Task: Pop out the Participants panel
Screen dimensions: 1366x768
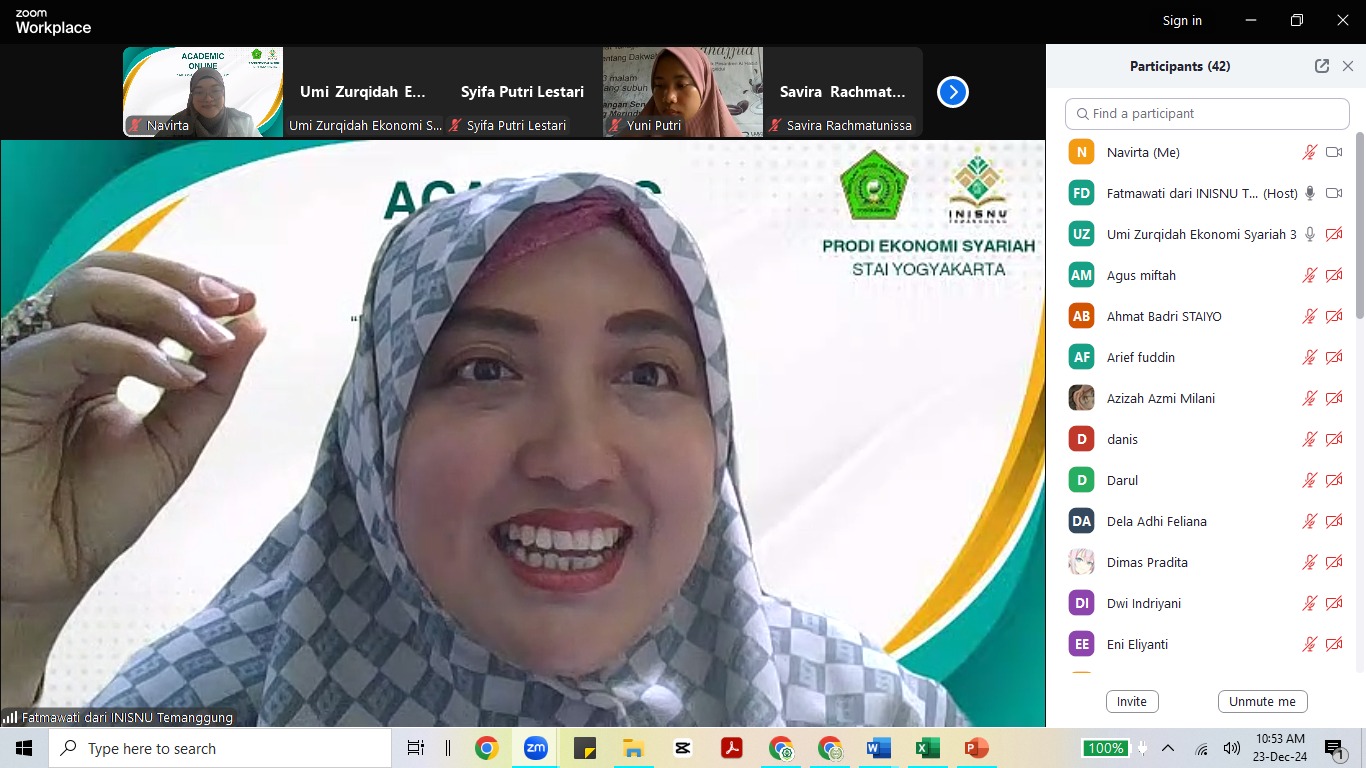Action: pos(1322,66)
